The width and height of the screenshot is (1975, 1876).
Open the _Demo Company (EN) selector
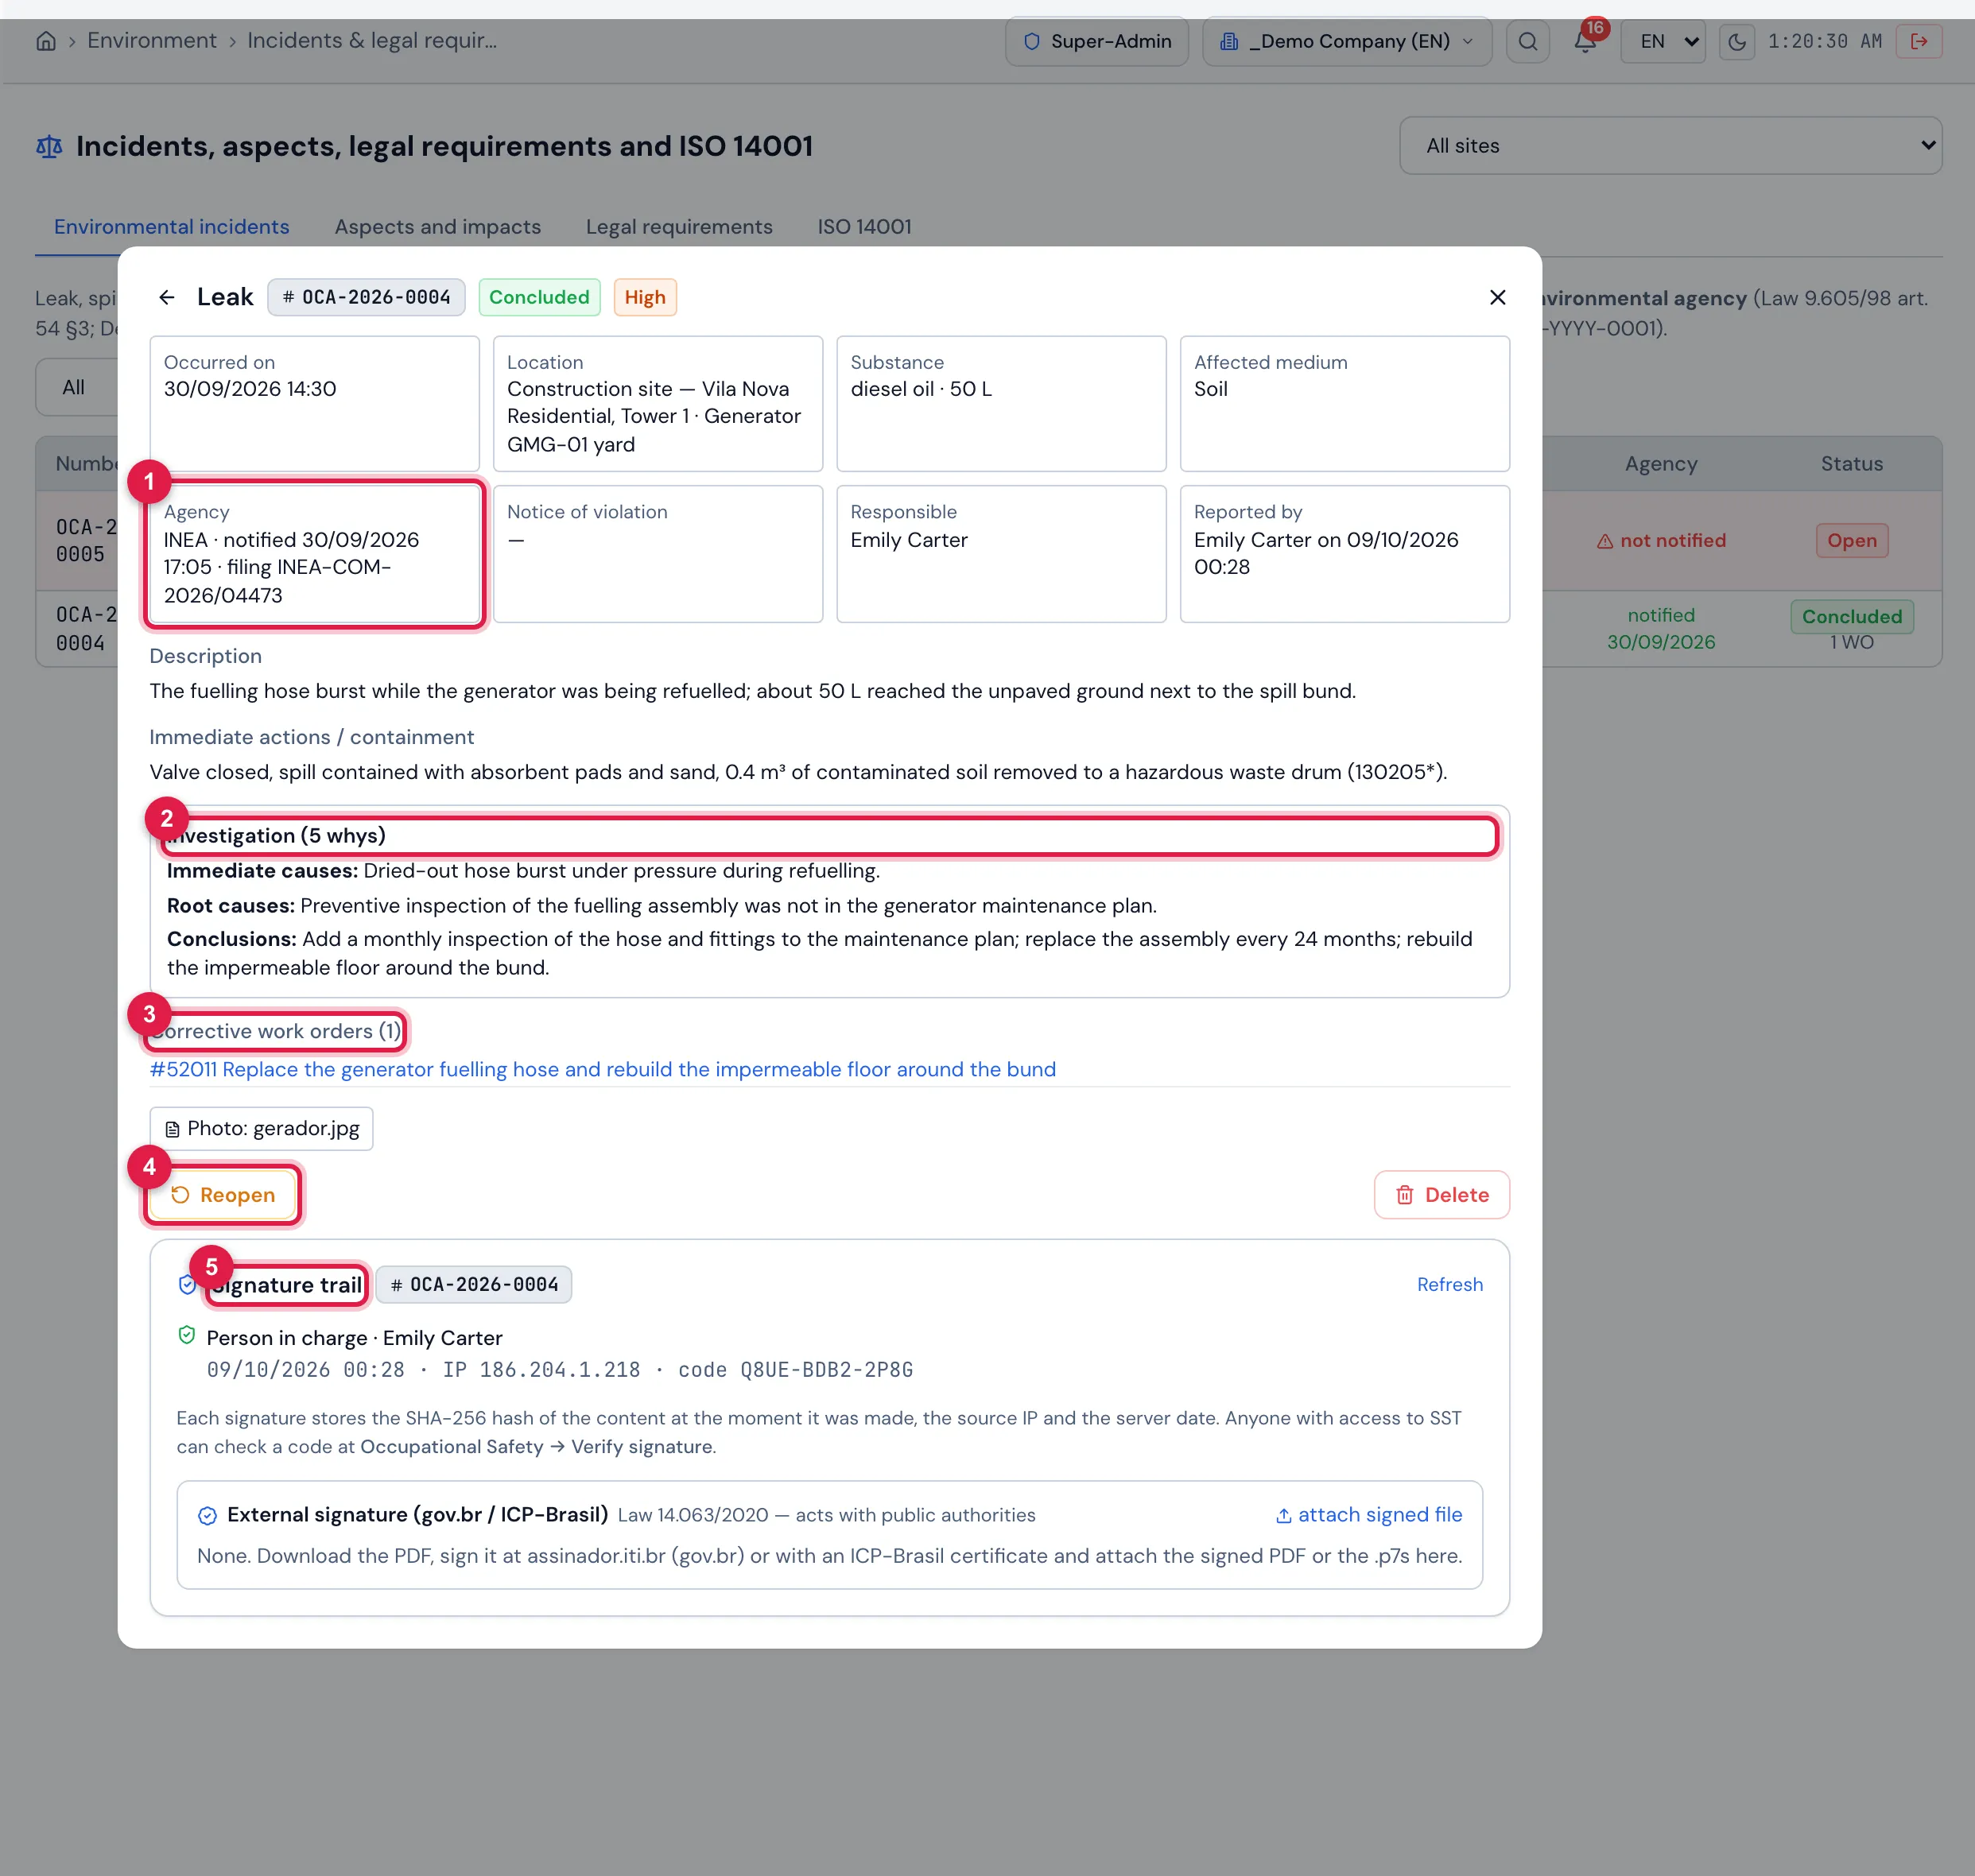[1347, 42]
